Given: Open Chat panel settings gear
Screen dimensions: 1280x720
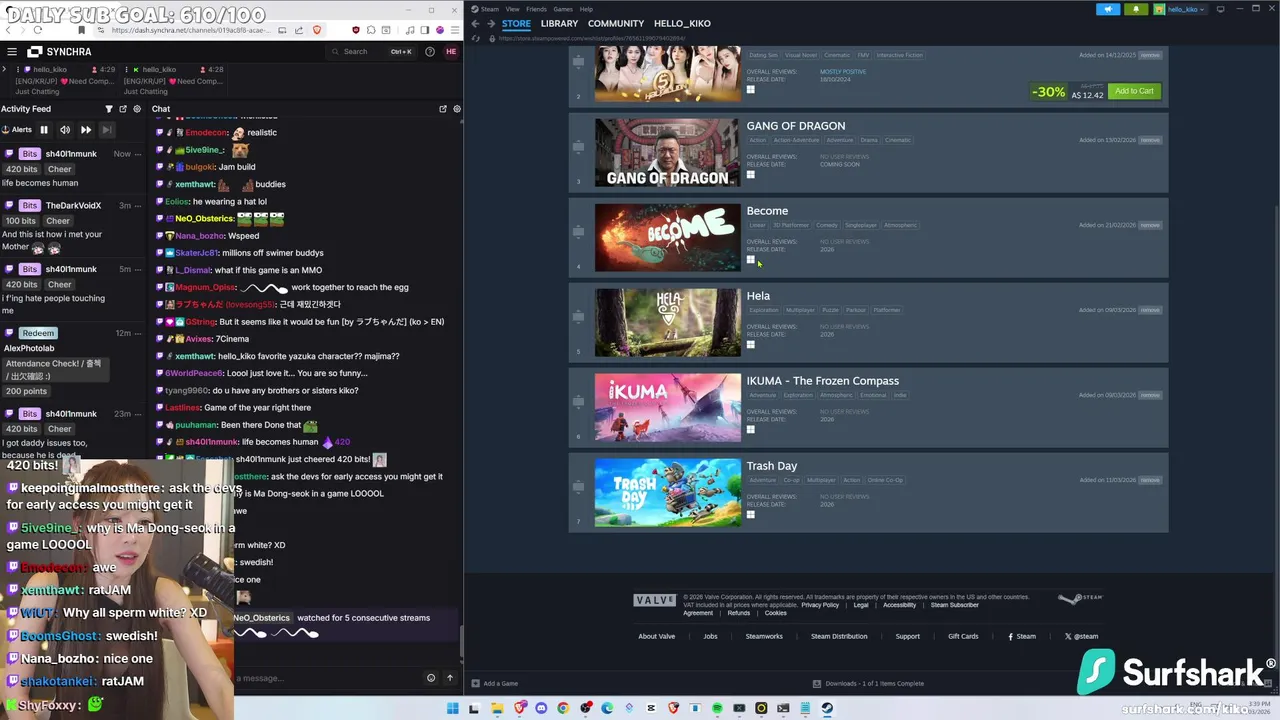Looking at the screenshot, I should (x=457, y=109).
